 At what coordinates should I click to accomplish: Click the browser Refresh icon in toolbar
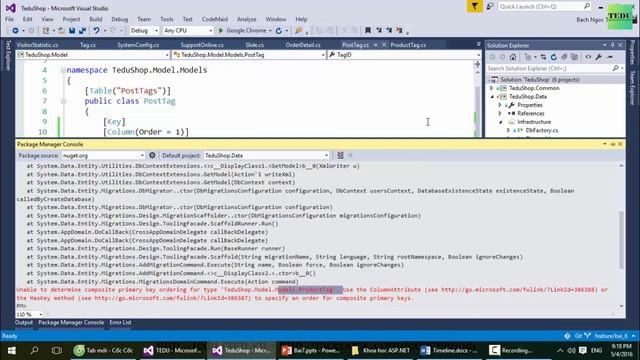tap(279, 31)
